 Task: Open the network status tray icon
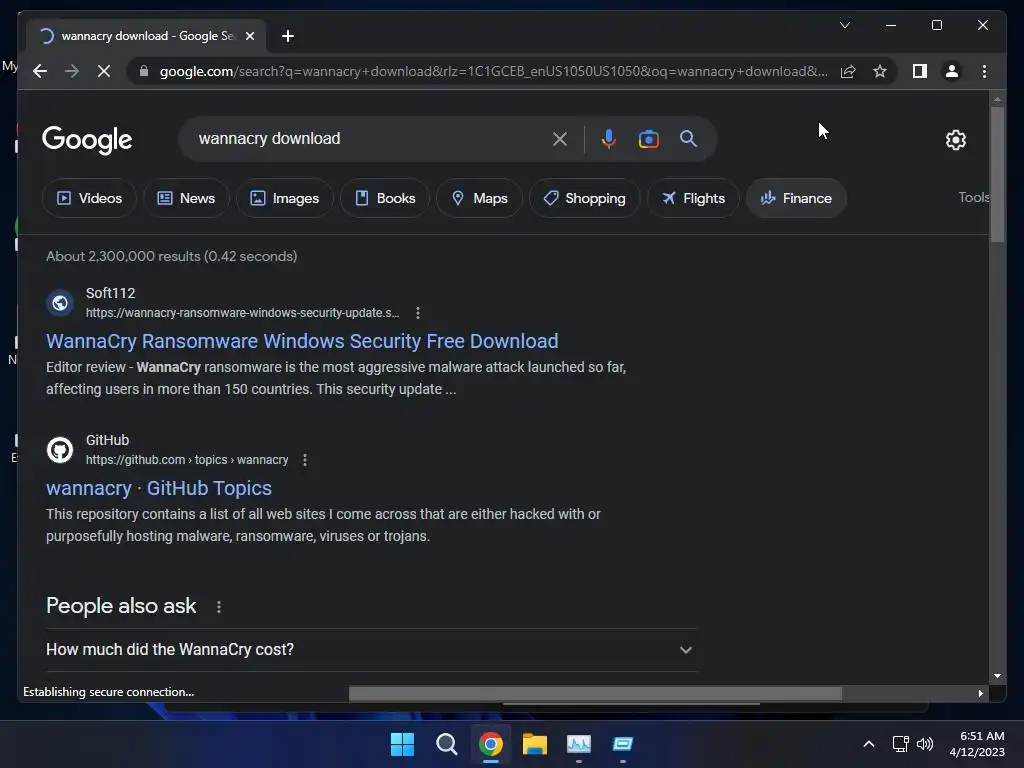coord(901,744)
